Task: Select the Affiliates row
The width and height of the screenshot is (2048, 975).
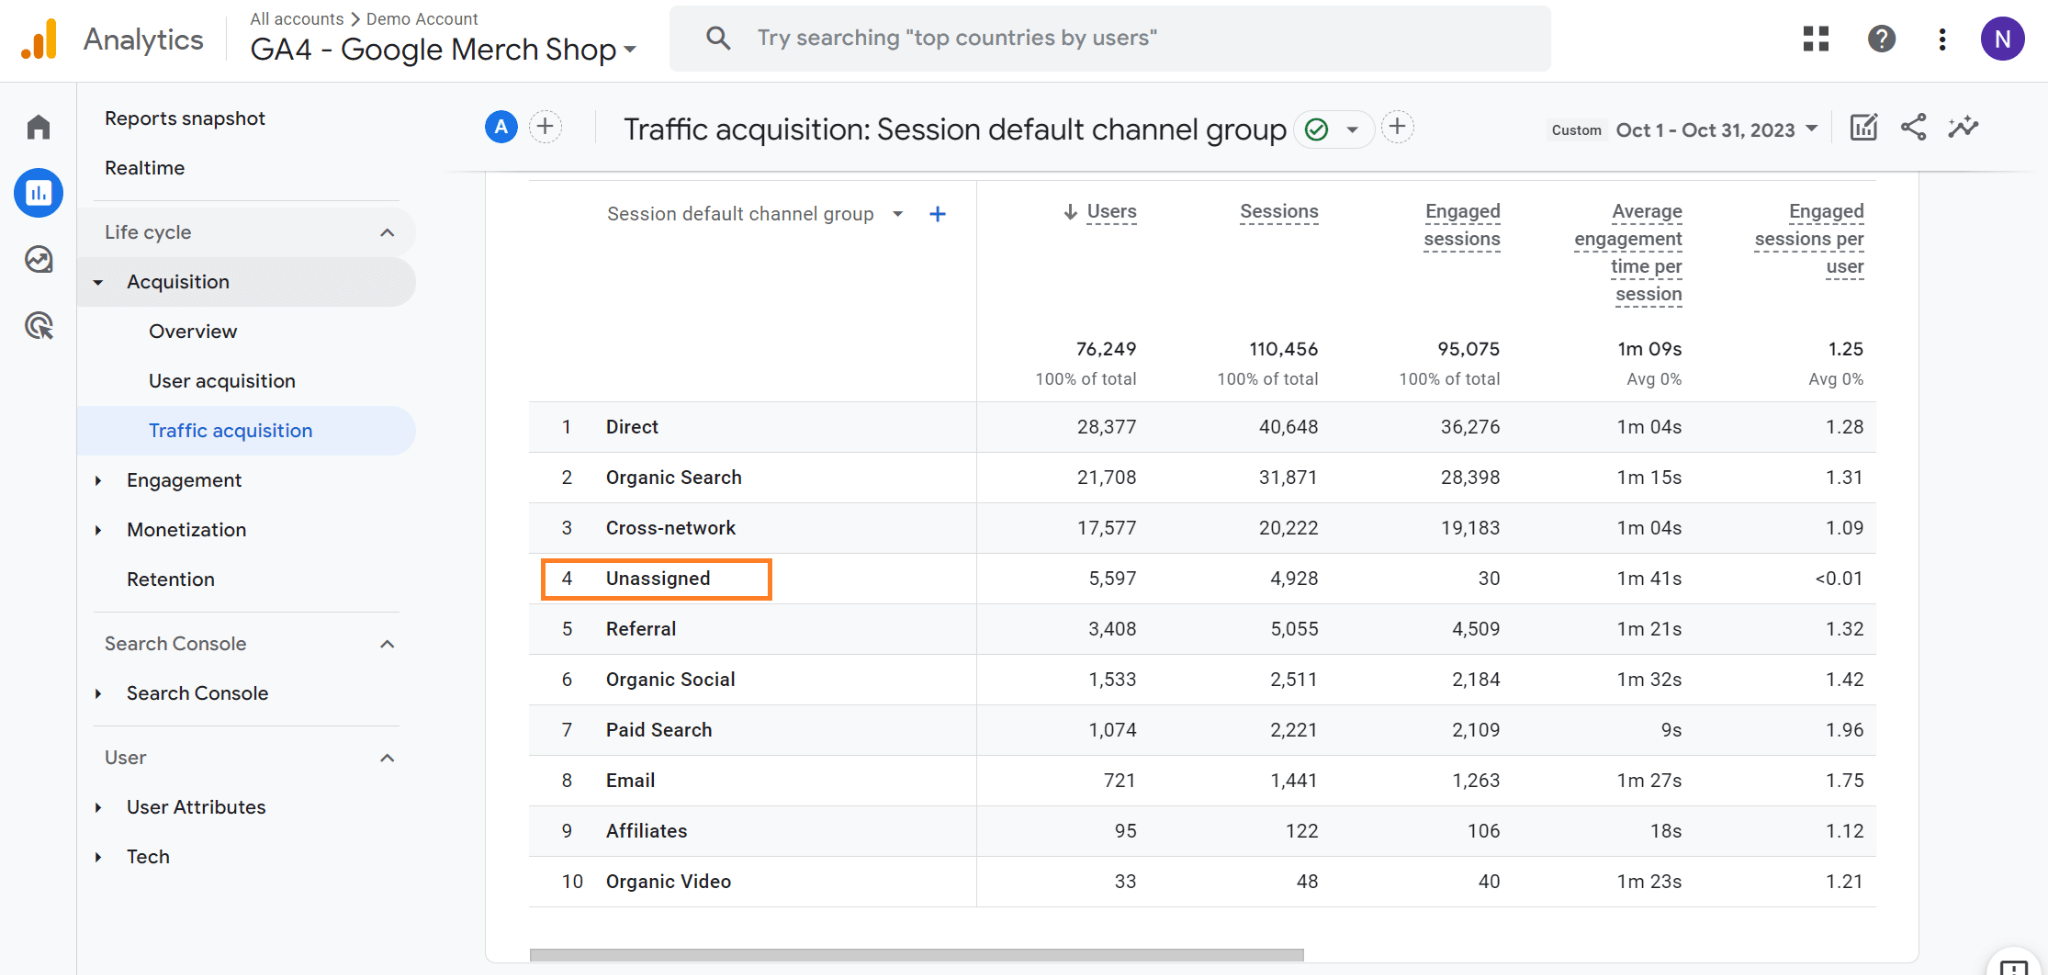Action: [x=1202, y=831]
